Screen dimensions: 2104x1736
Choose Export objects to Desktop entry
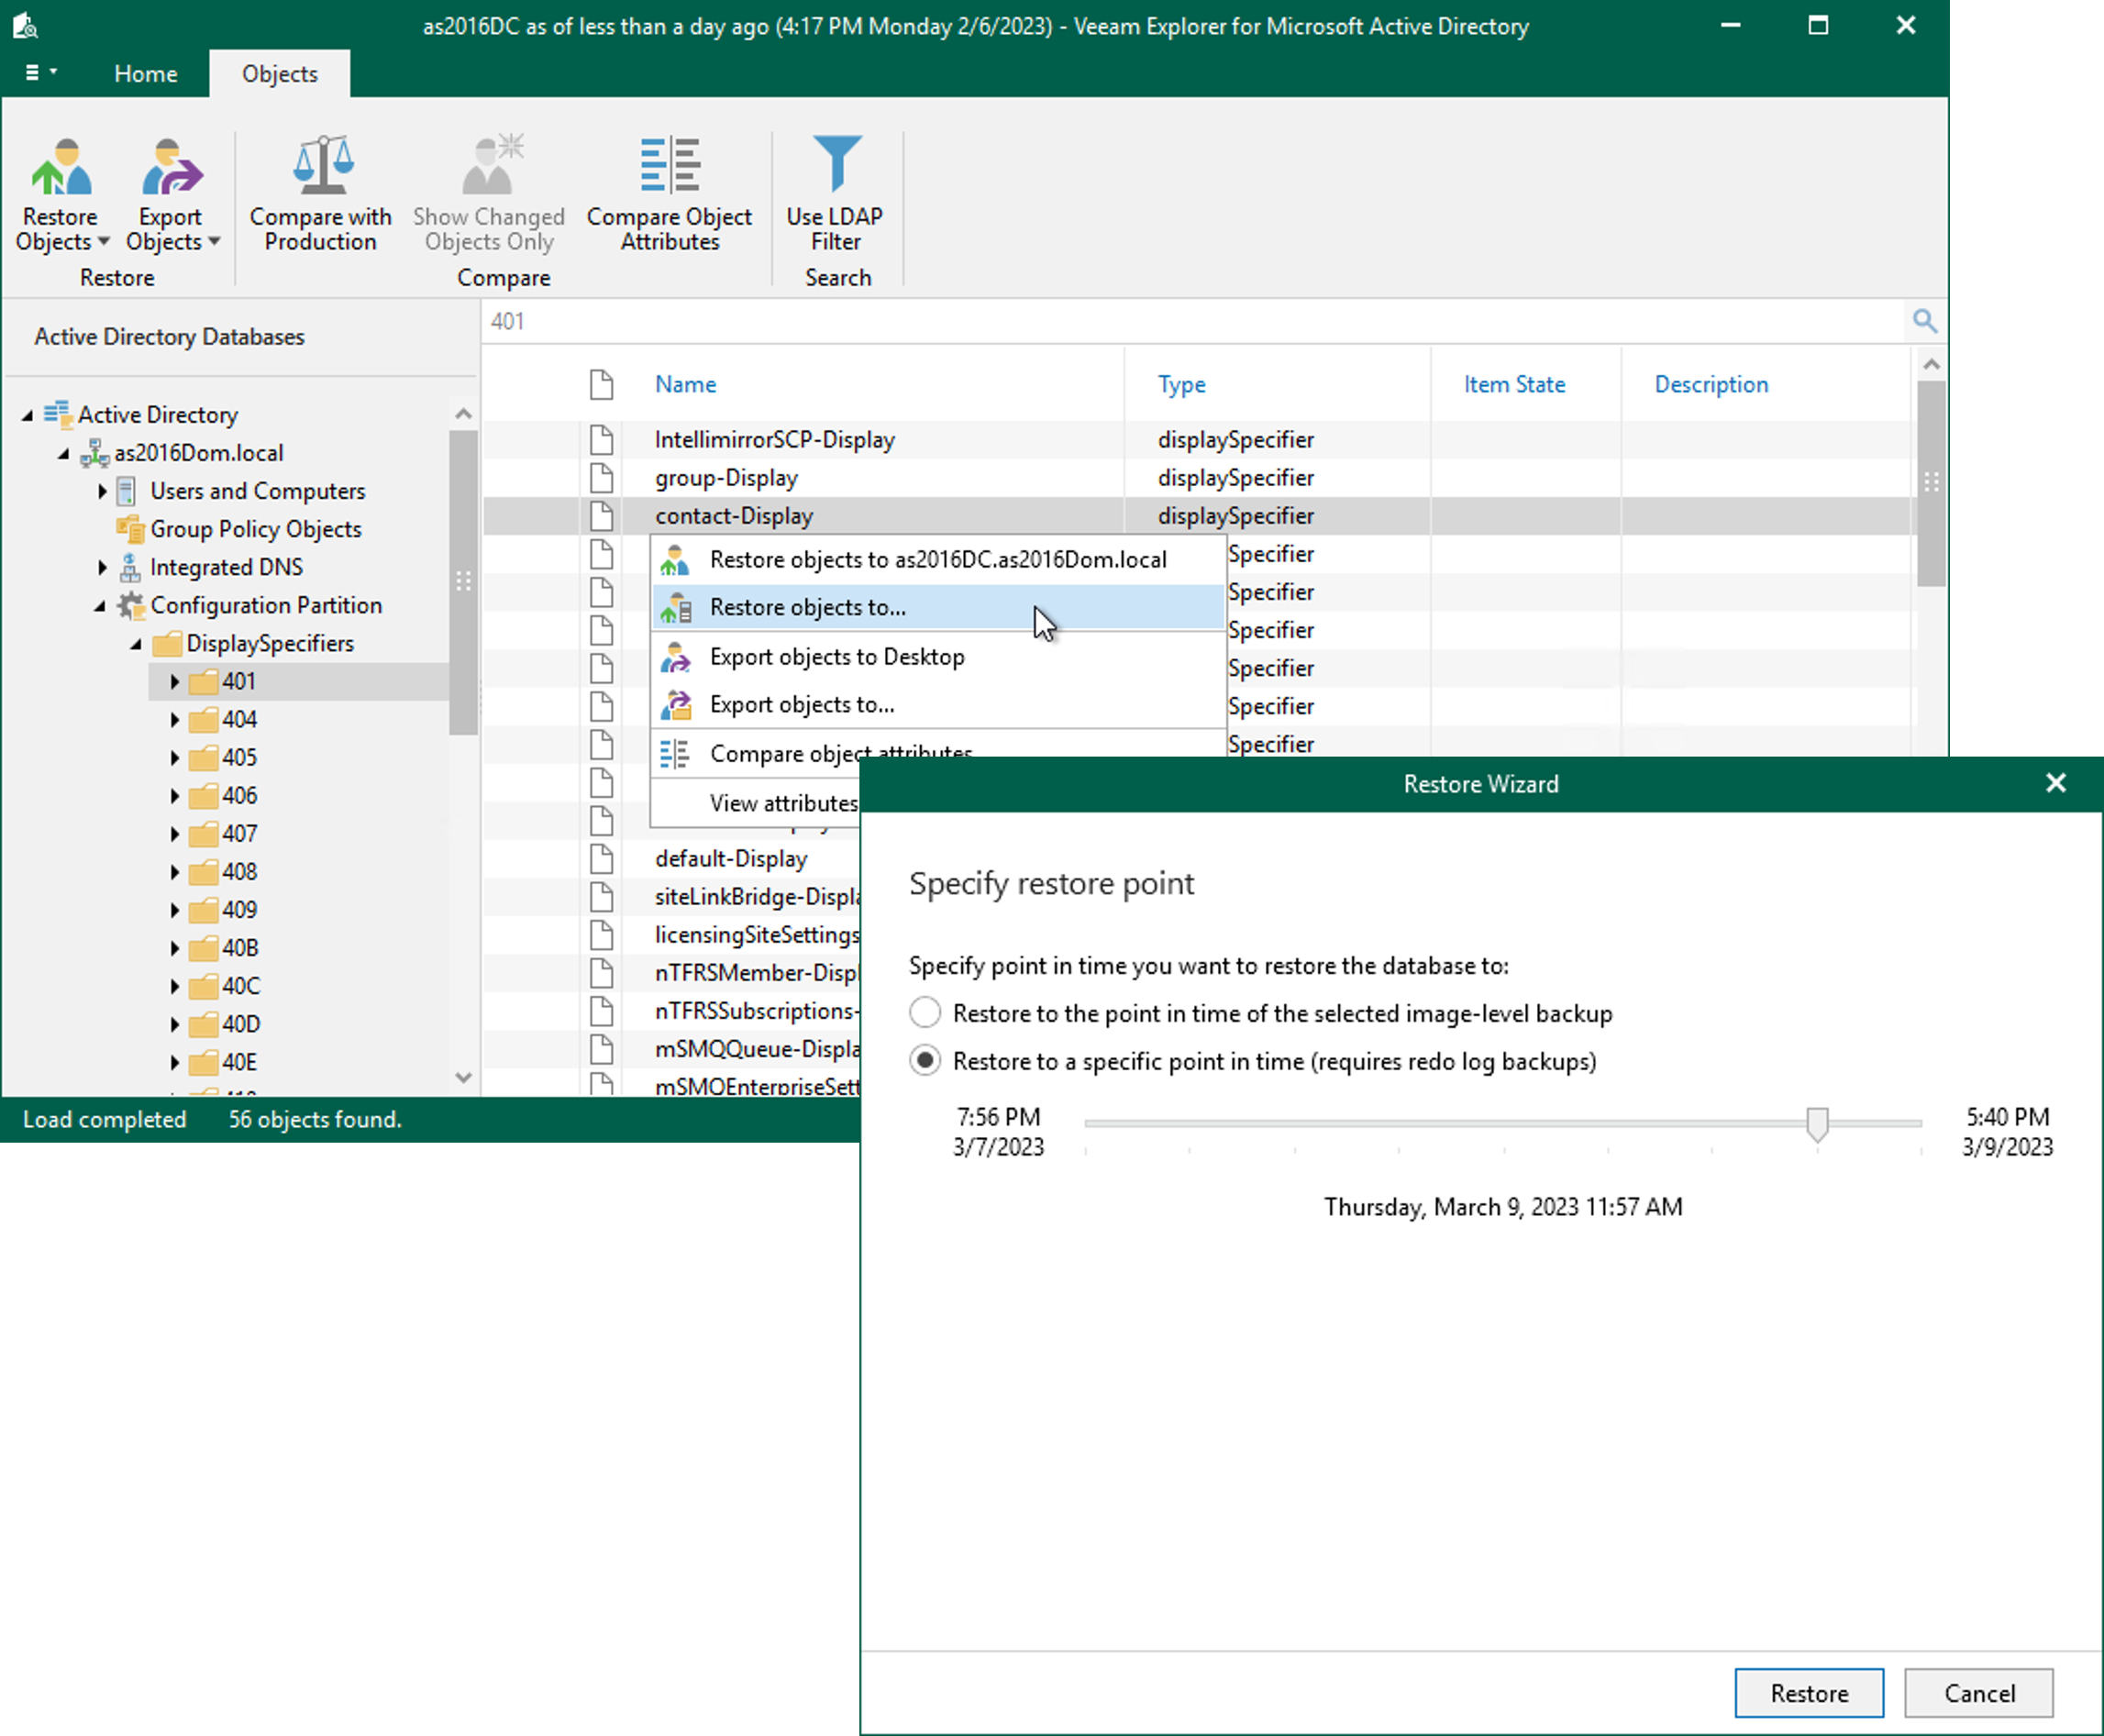938,657
